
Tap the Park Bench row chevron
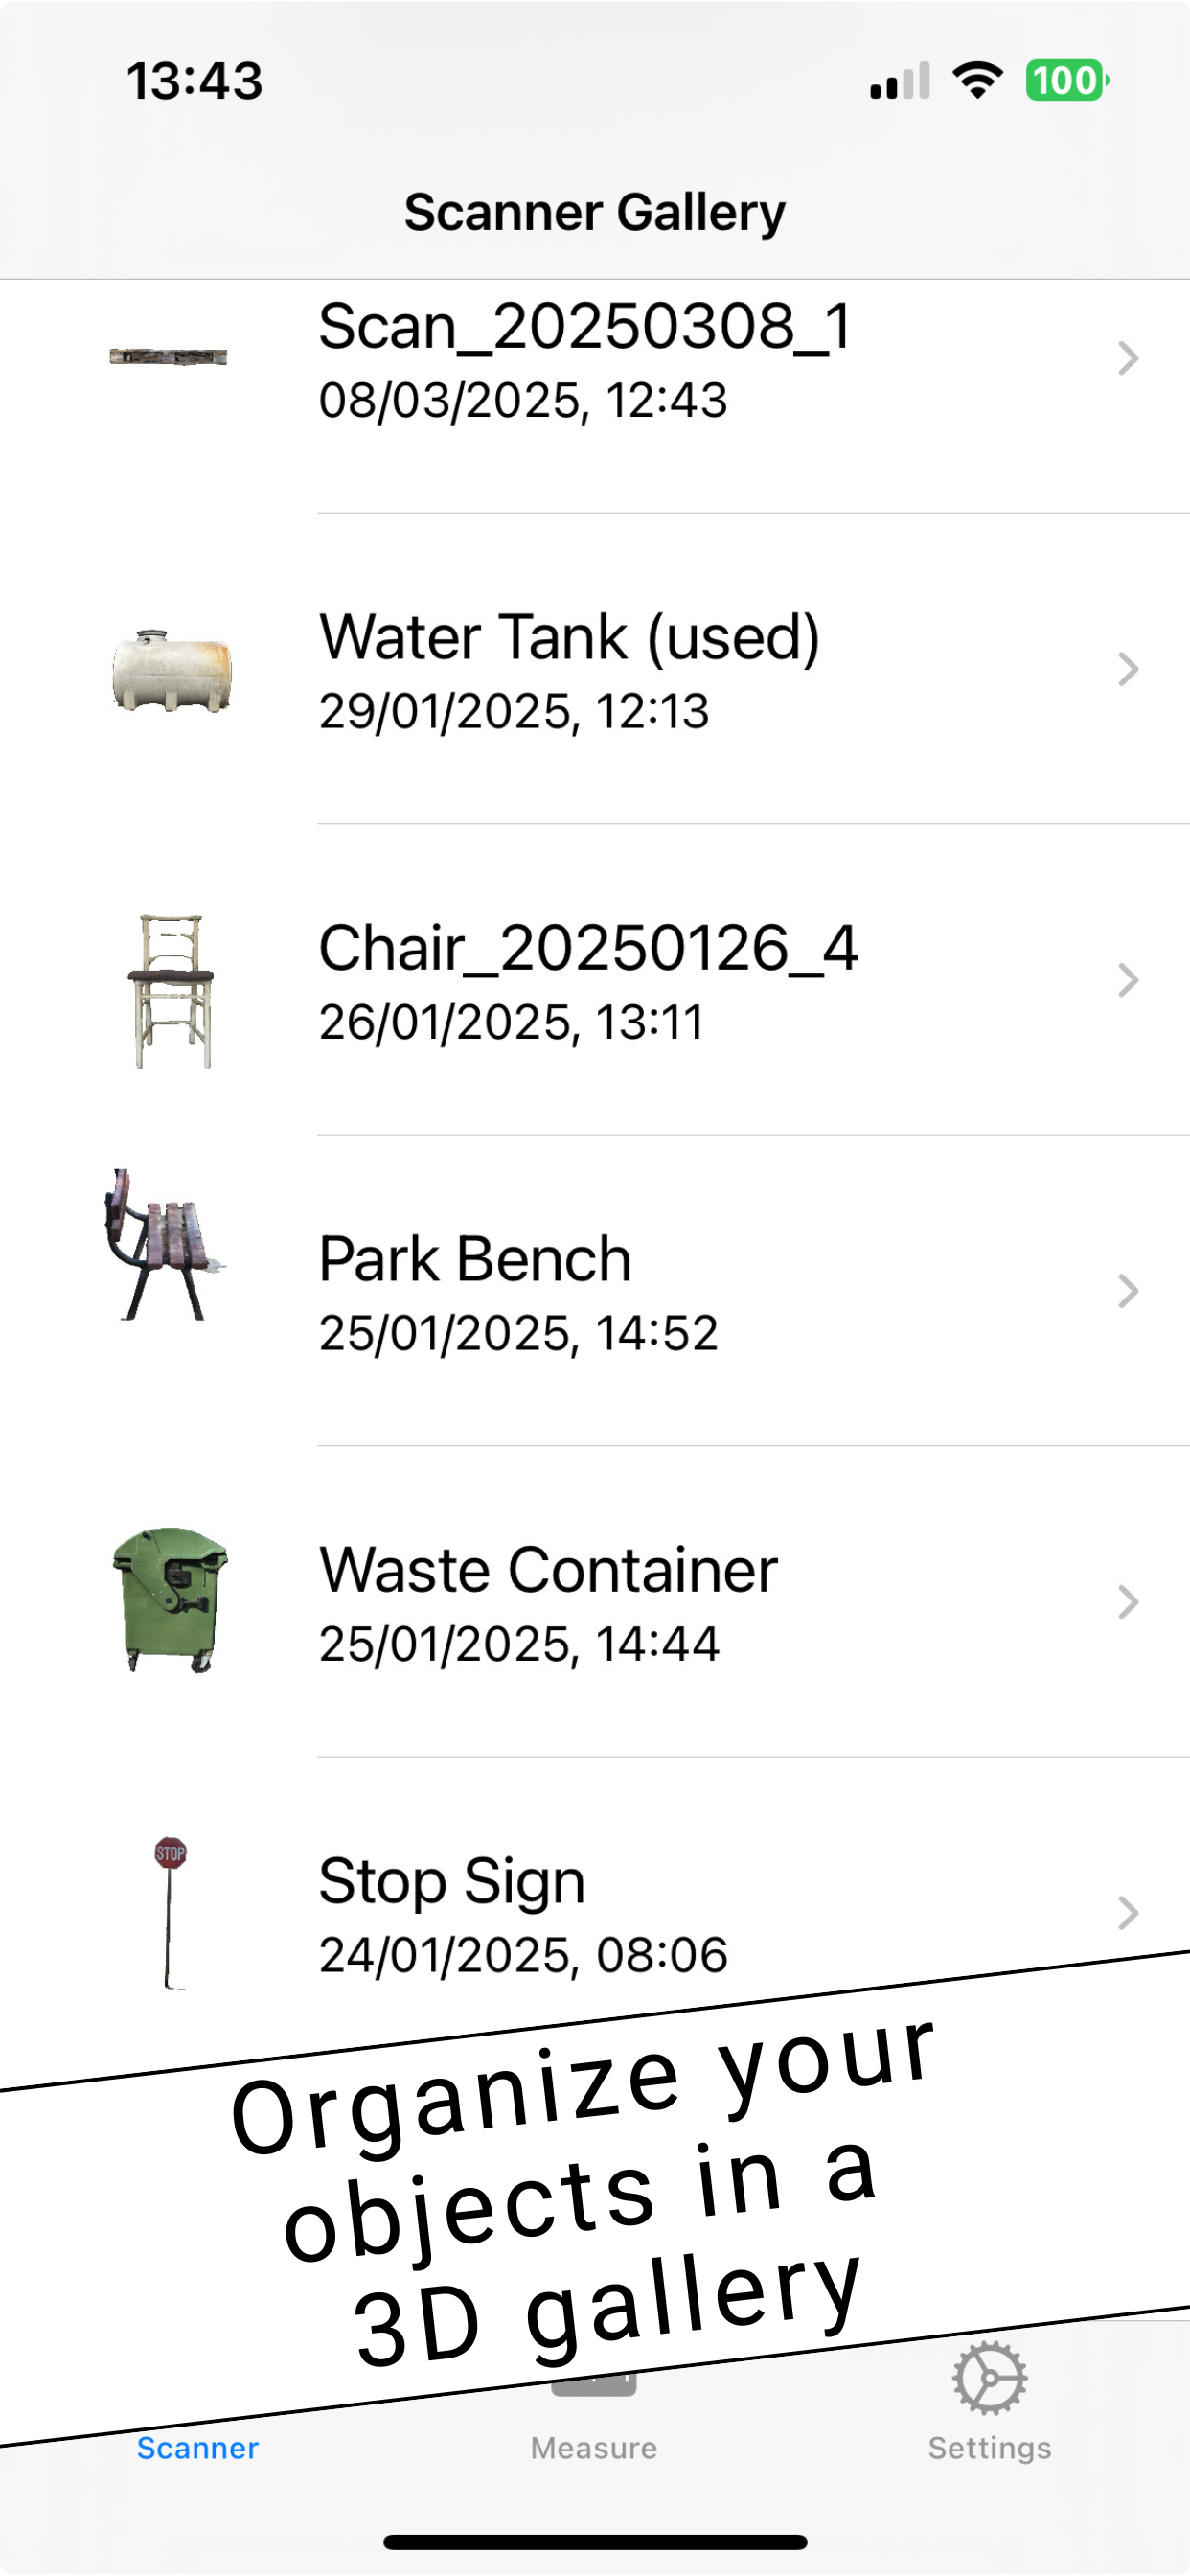tap(1128, 1291)
